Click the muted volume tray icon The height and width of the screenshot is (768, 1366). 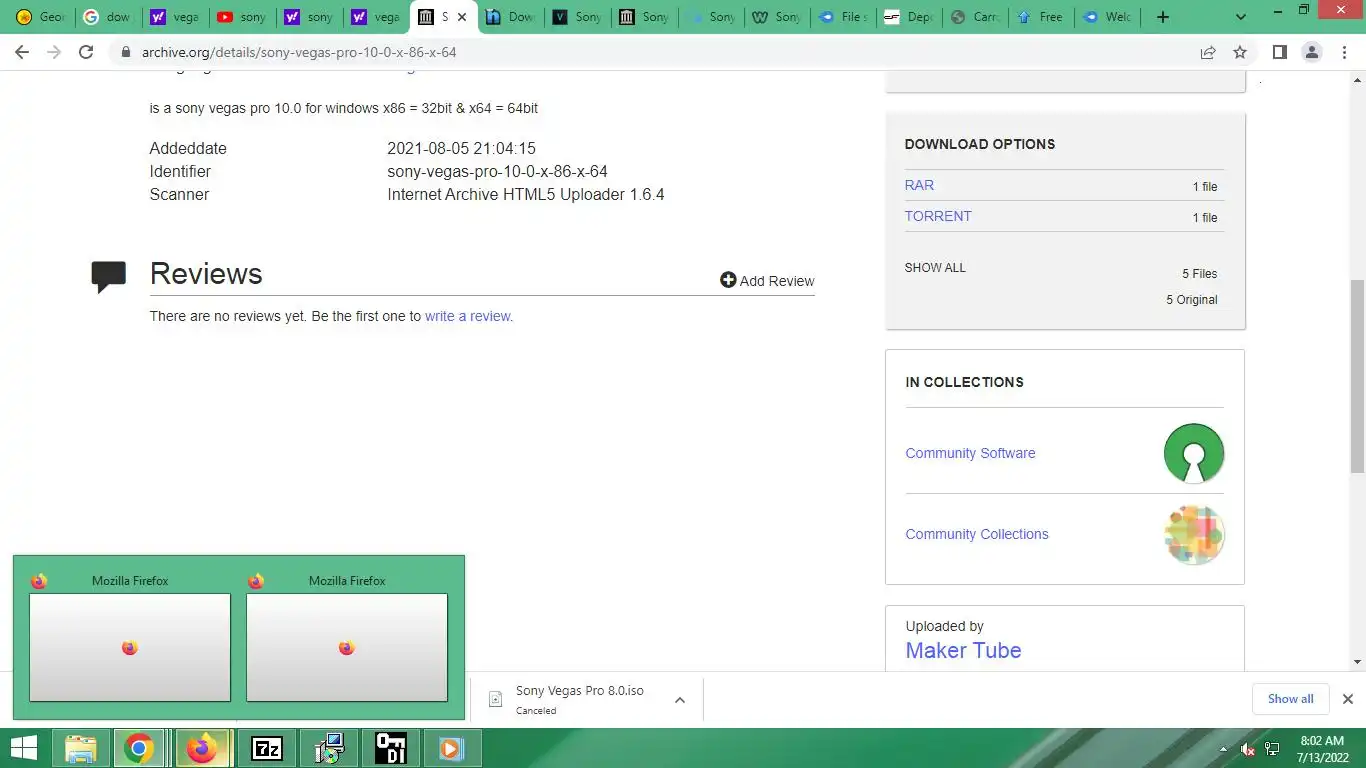[x=1248, y=749]
